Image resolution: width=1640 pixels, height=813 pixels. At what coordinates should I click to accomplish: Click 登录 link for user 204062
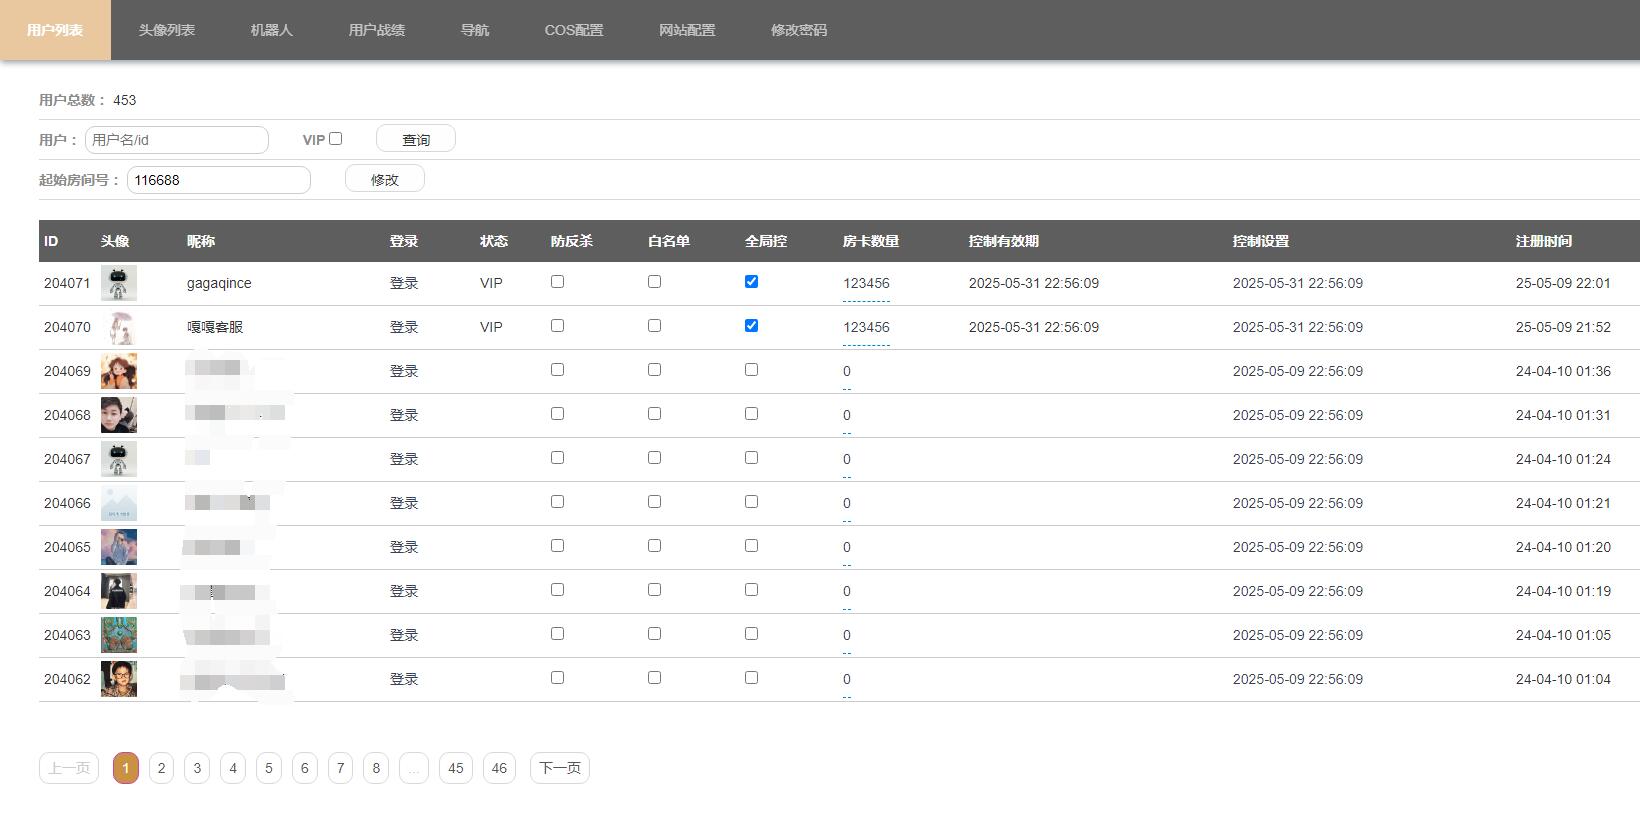coord(404,679)
